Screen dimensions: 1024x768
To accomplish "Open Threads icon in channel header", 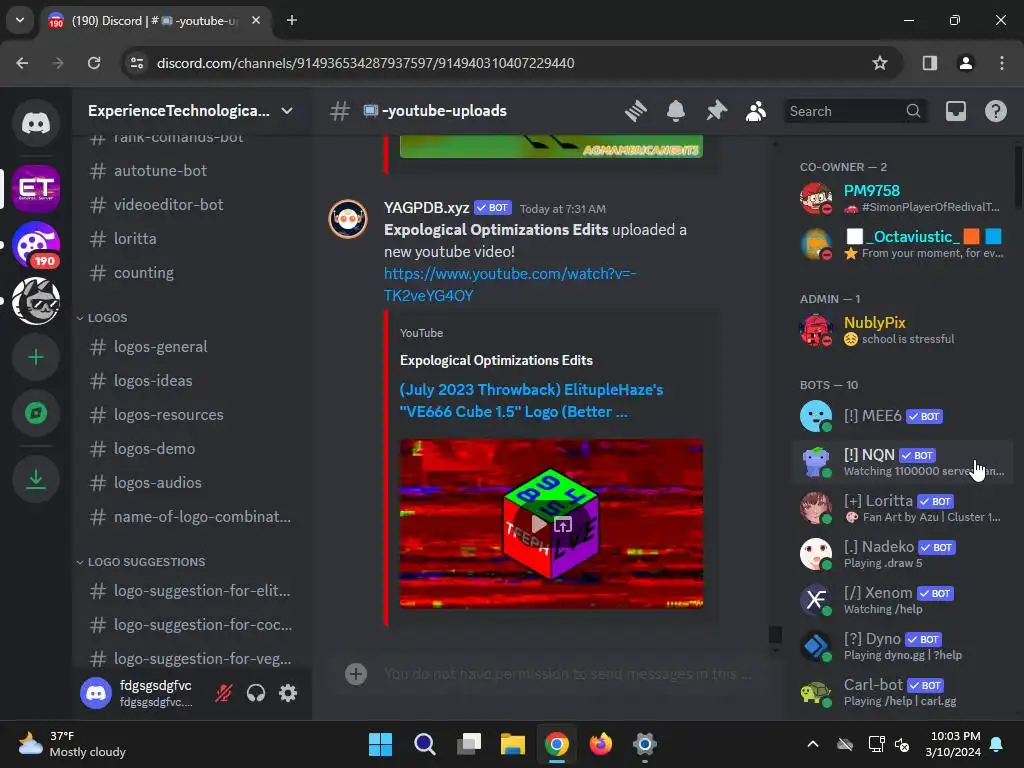I will (x=635, y=111).
